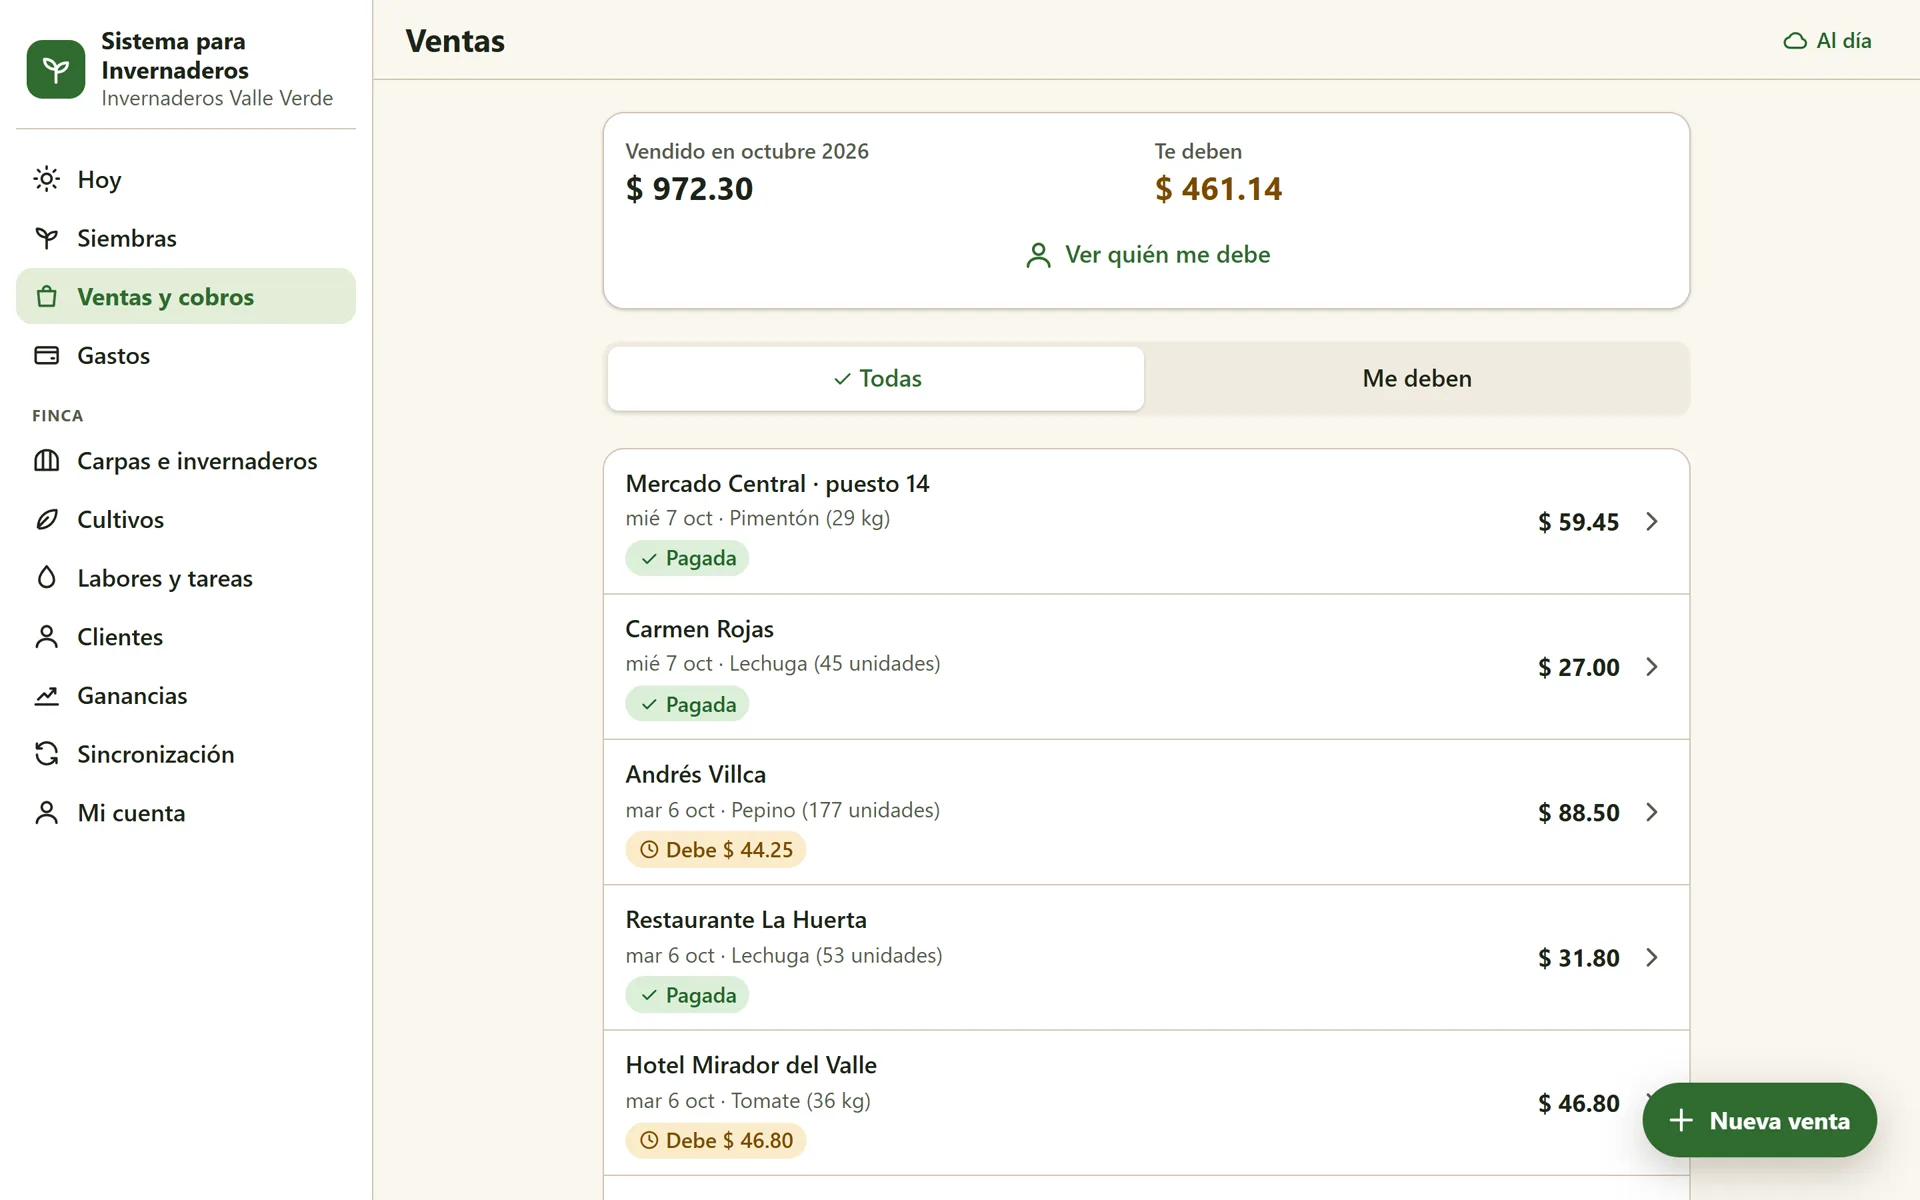Screen dimensions: 1920x1200
Task: Click the Sincronización refresh icon
Action: (x=46, y=754)
